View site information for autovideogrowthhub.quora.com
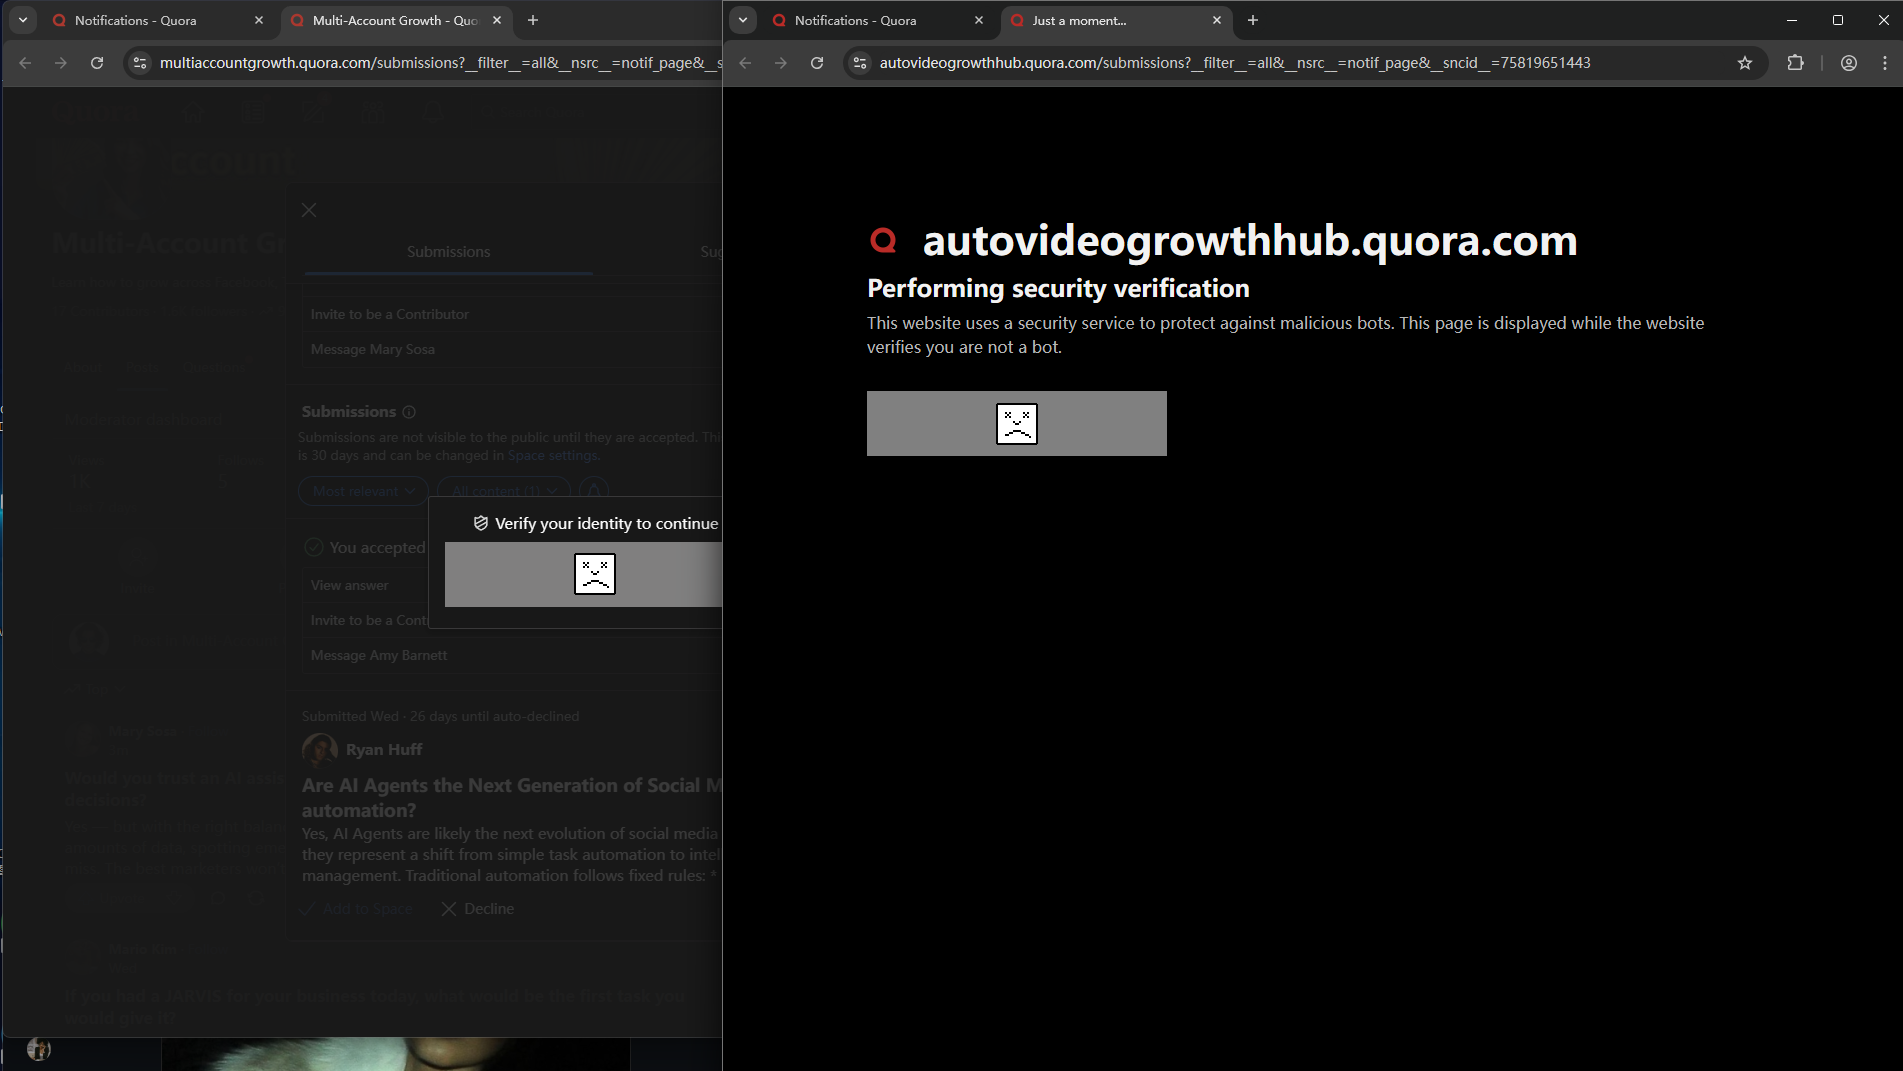This screenshot has width=1903, height=1071. click(860, 63)
